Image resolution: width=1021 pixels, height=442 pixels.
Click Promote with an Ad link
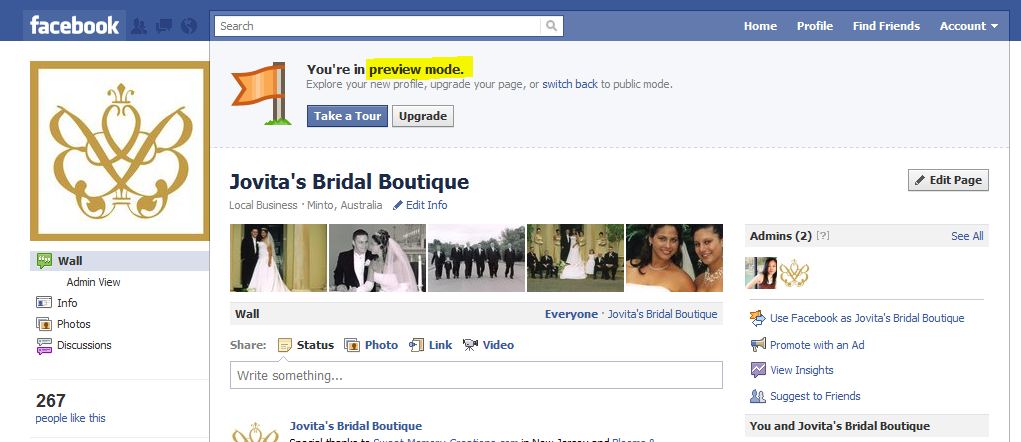point(817,345)
